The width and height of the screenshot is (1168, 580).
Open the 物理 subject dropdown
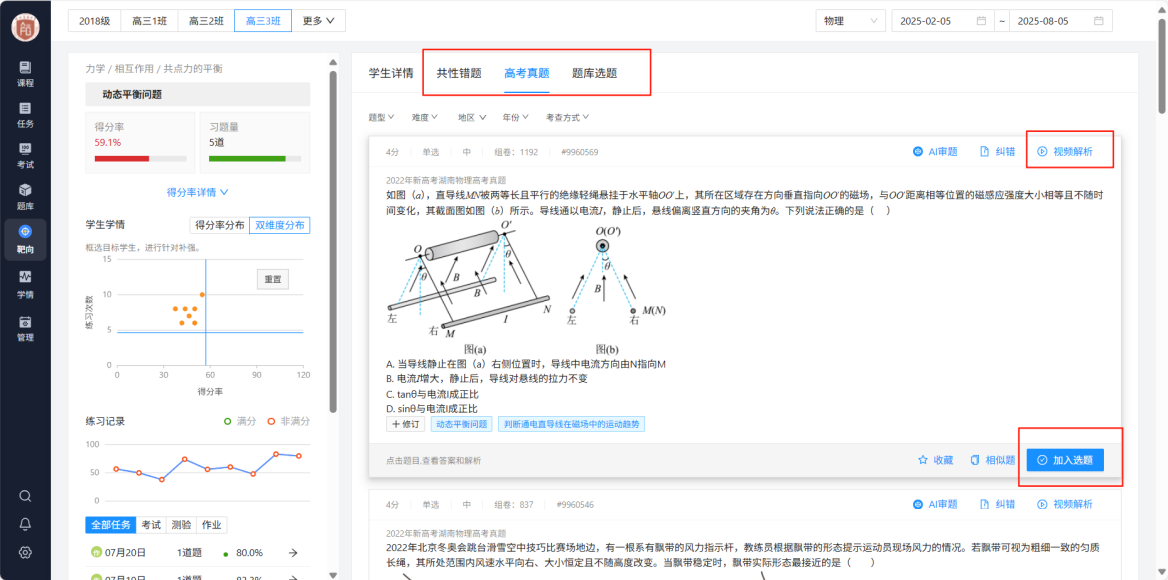point(851,21)
